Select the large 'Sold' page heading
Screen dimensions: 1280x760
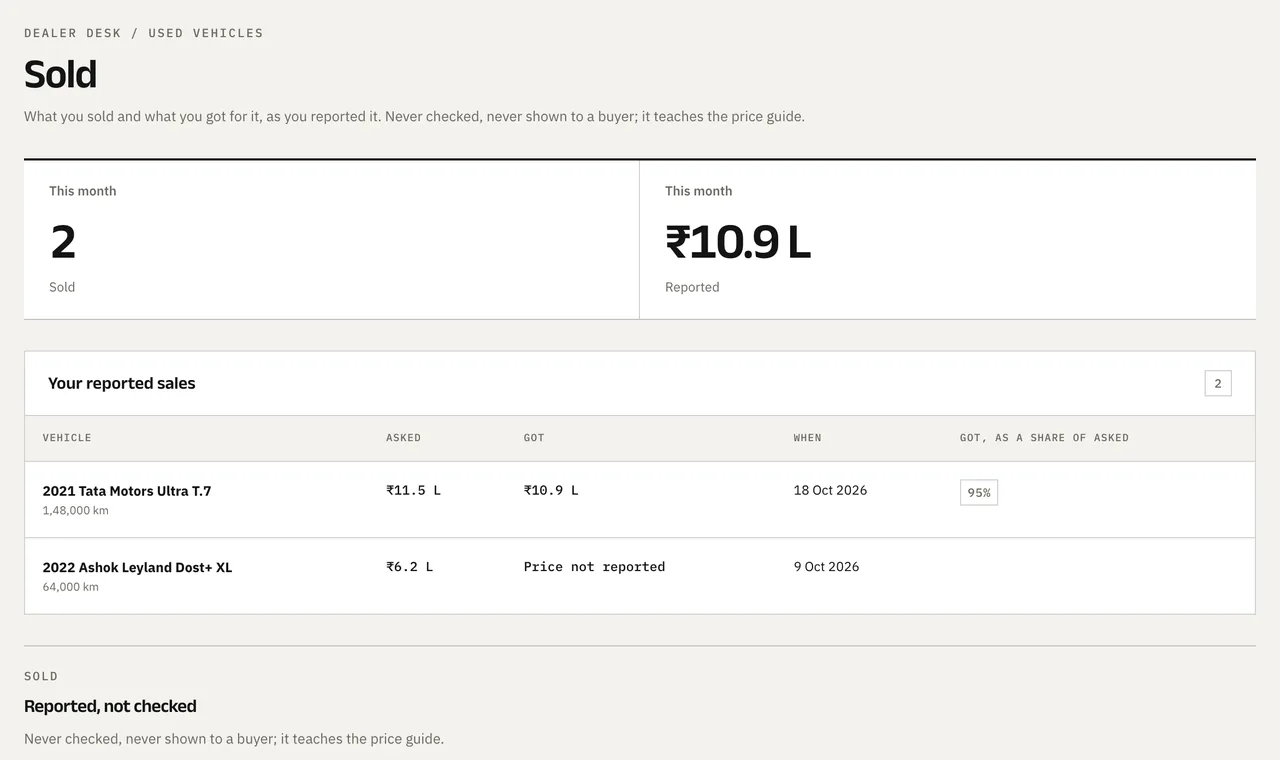tap(60, 75)
